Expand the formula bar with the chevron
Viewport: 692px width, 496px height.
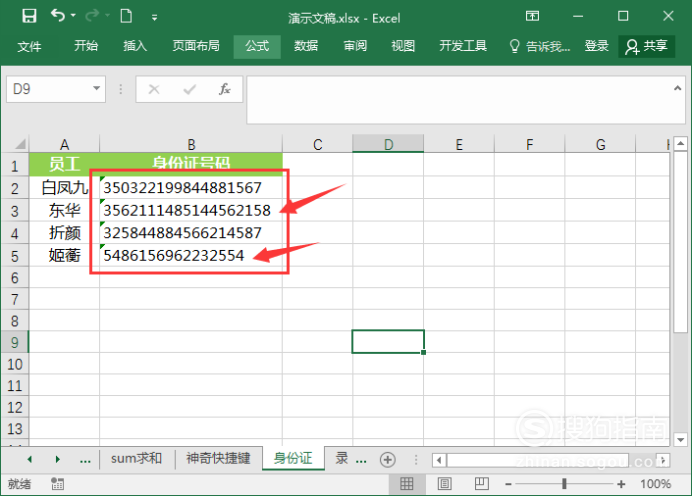coord(677,89)
